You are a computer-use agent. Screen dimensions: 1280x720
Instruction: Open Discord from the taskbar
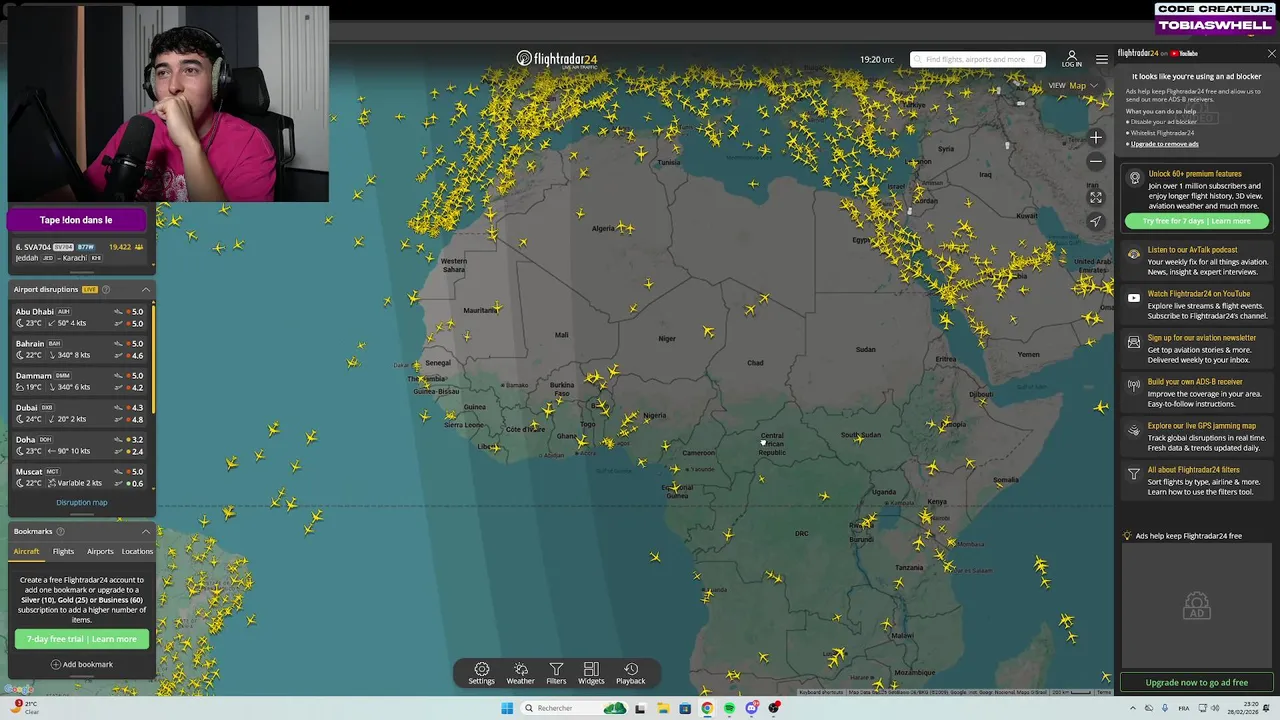(751, 708)
